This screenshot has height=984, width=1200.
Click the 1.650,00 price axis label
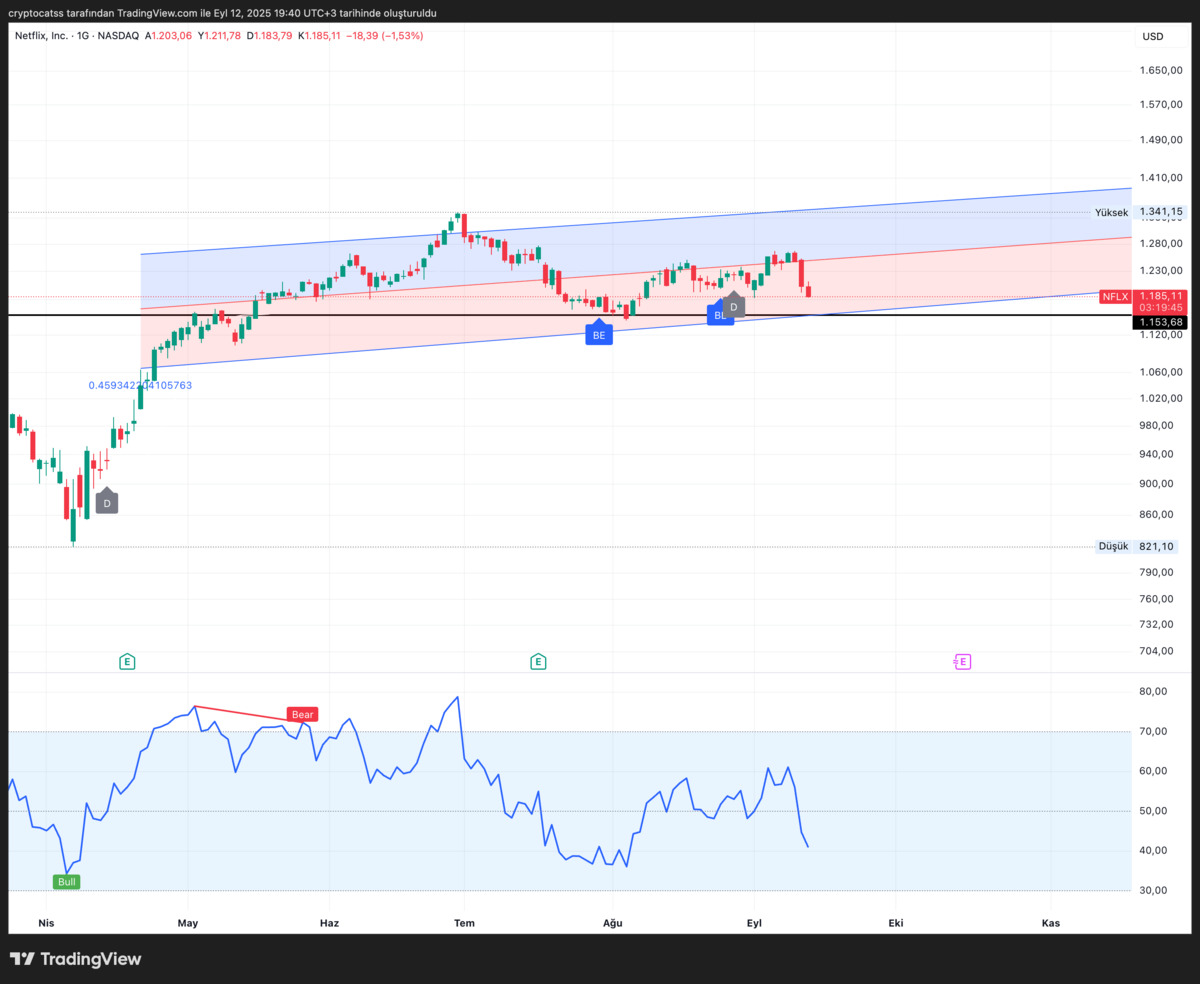tap(1161, 70)
